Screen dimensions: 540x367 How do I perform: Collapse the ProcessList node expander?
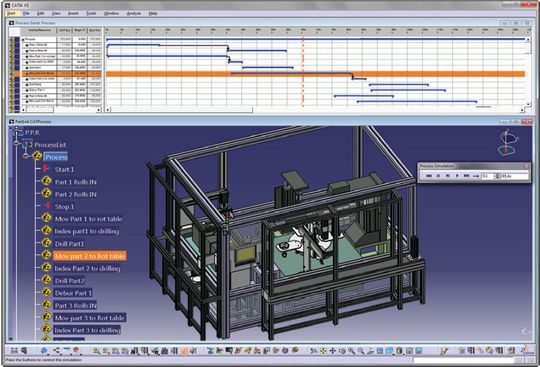[17, 143]
